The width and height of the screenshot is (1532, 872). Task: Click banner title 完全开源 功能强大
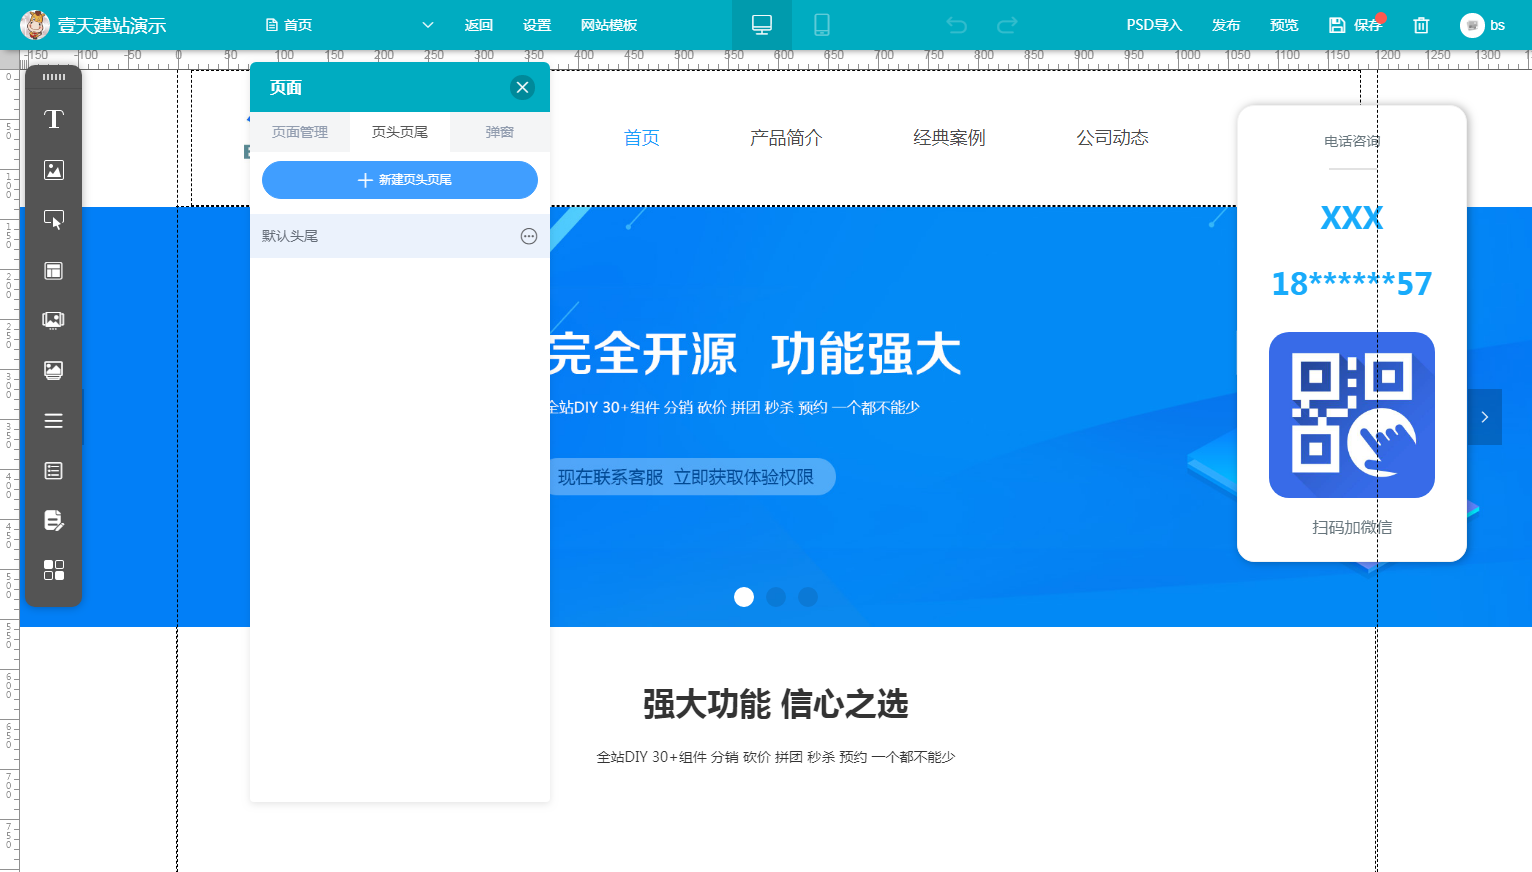coord(756,354)
